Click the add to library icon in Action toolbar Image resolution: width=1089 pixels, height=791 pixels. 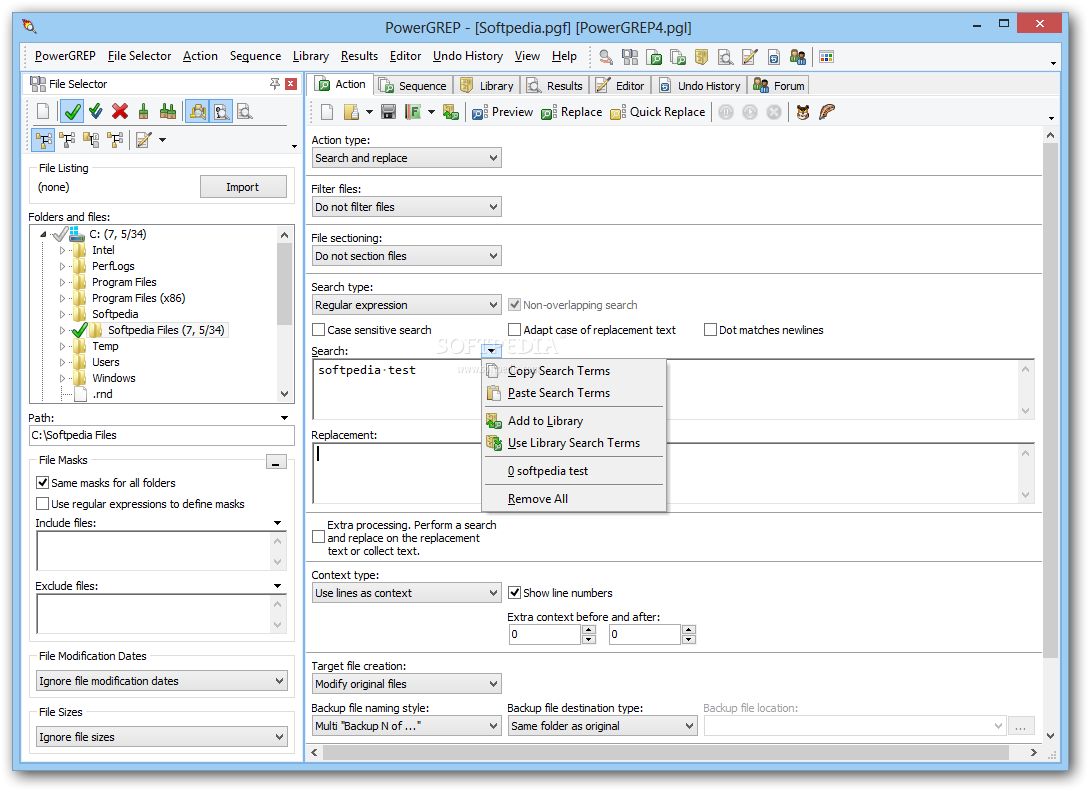pos(451,112)
